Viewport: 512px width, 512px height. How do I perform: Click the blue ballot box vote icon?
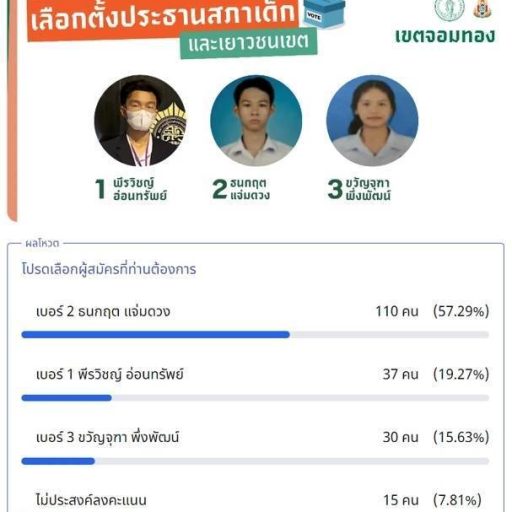pyautogui.click(x=324, y=13)
